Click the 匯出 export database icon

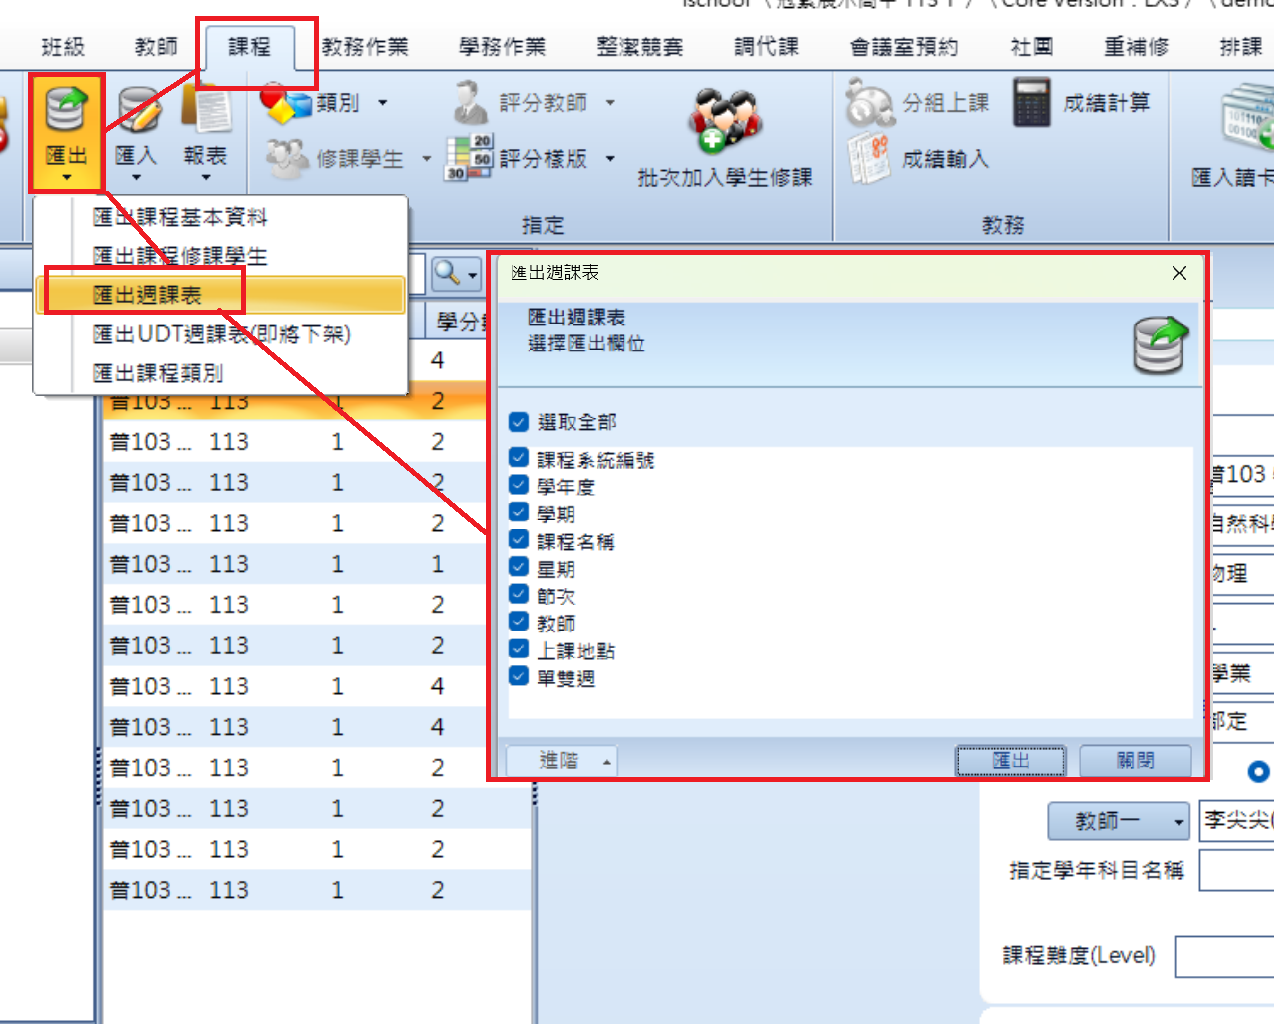tap(66, 110)
